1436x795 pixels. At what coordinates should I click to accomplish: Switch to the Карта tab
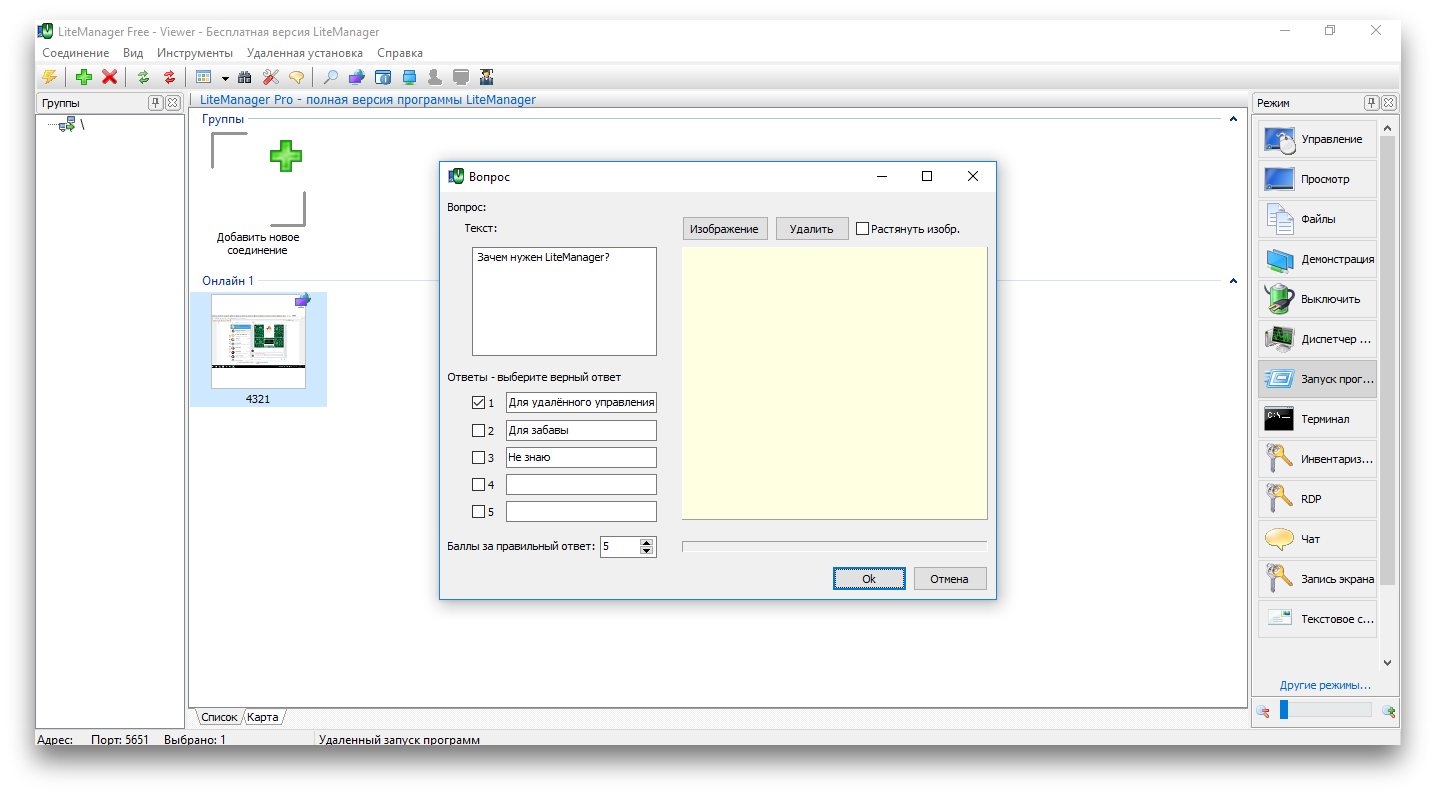click(x=263, y=717)
